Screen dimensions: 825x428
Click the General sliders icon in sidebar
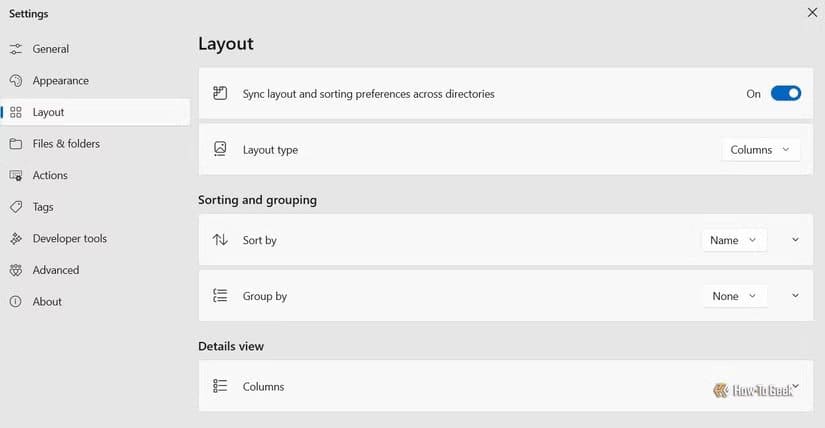(16, 49)
